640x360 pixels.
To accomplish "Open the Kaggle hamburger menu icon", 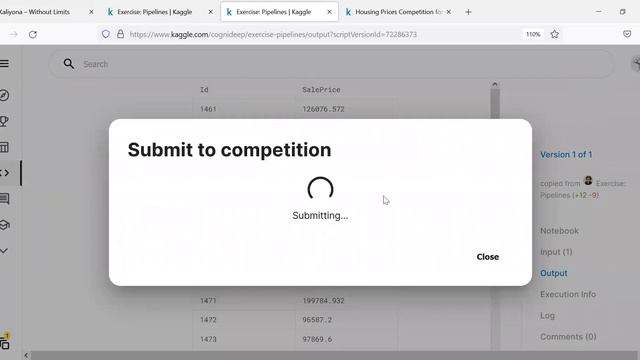I will tap(4, 63).
